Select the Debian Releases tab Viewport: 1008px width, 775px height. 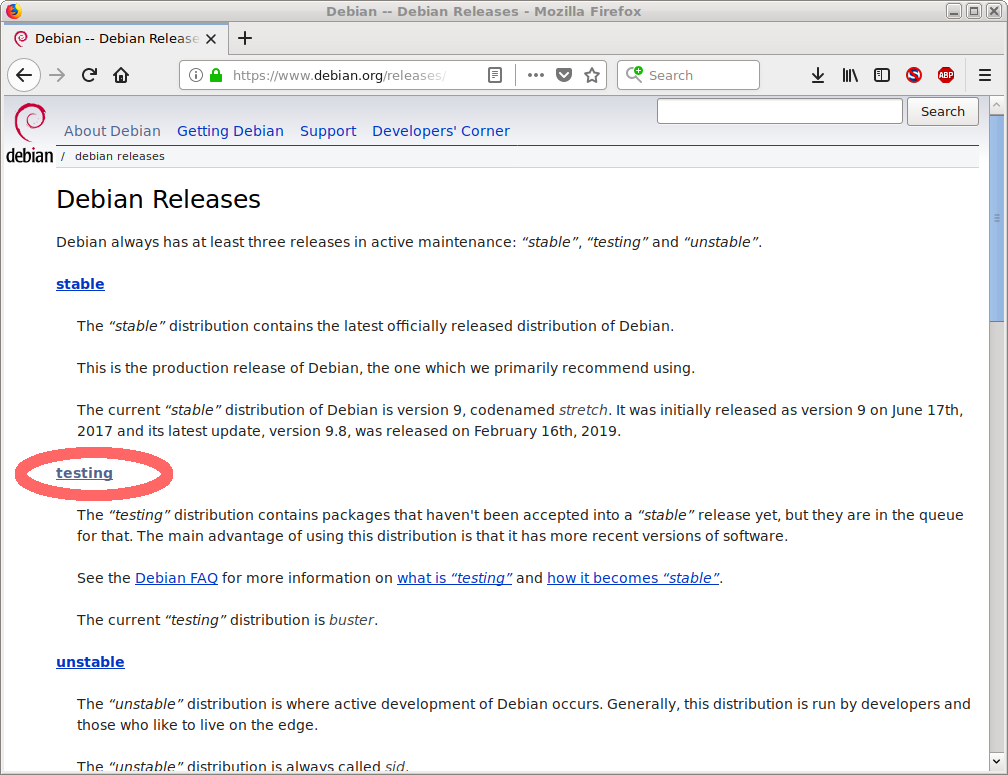116,39
